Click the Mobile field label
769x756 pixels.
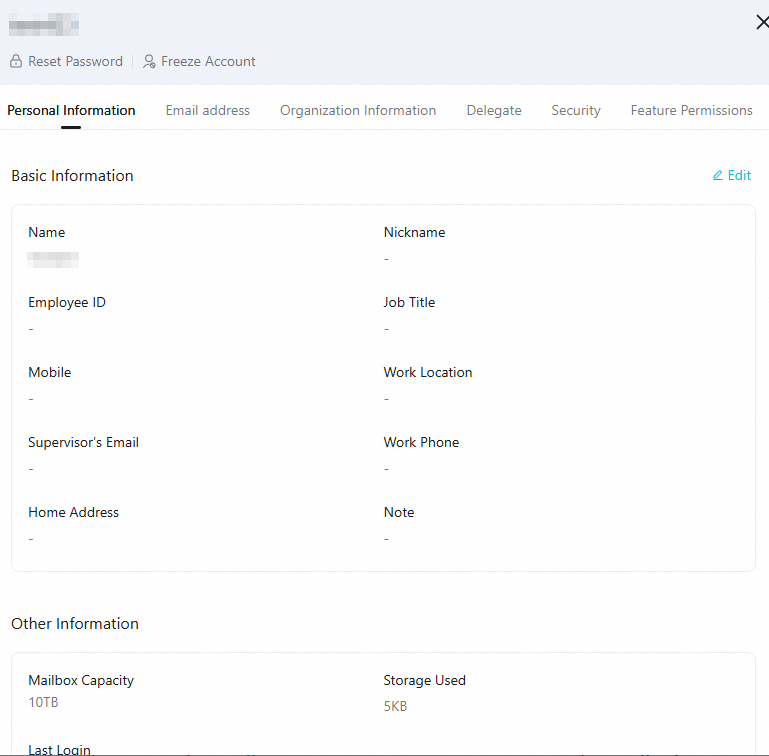pos(50,372)
